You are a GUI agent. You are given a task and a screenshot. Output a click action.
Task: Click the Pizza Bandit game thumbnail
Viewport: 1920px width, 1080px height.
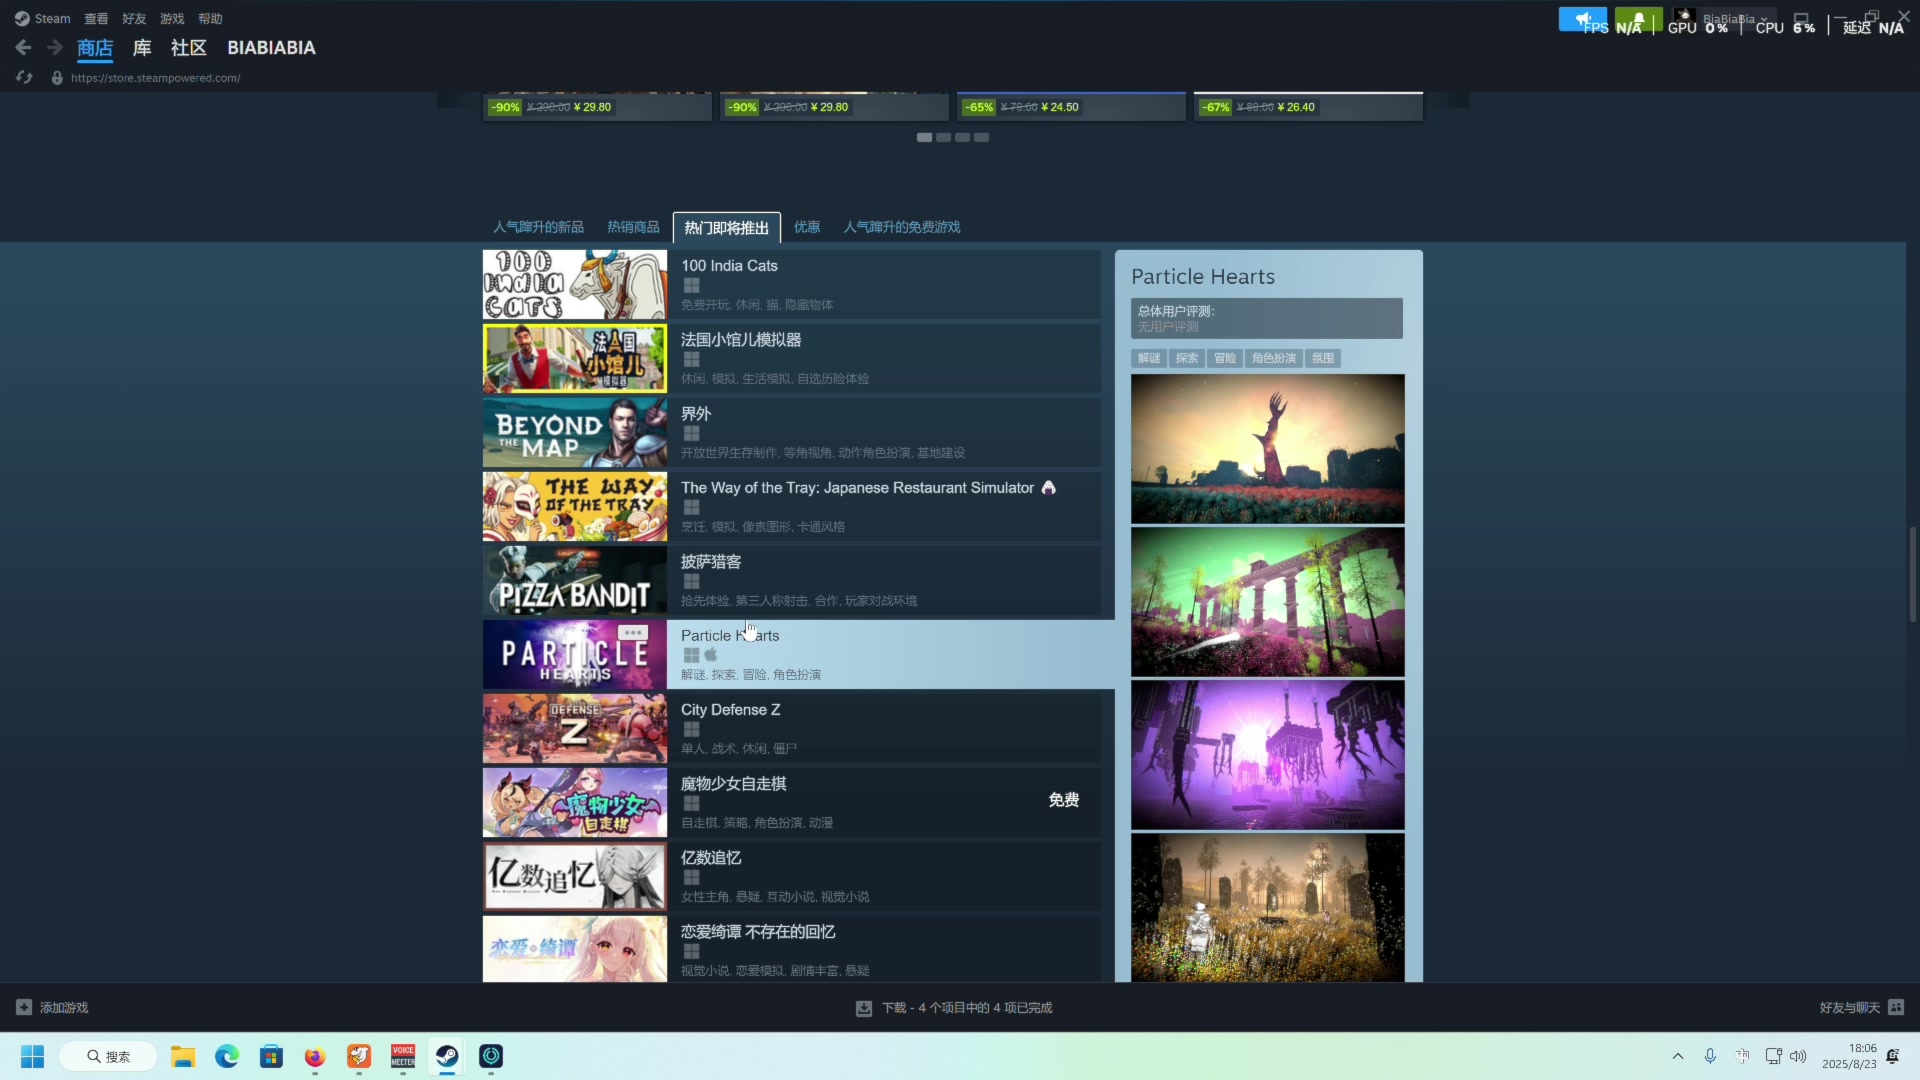575,581
